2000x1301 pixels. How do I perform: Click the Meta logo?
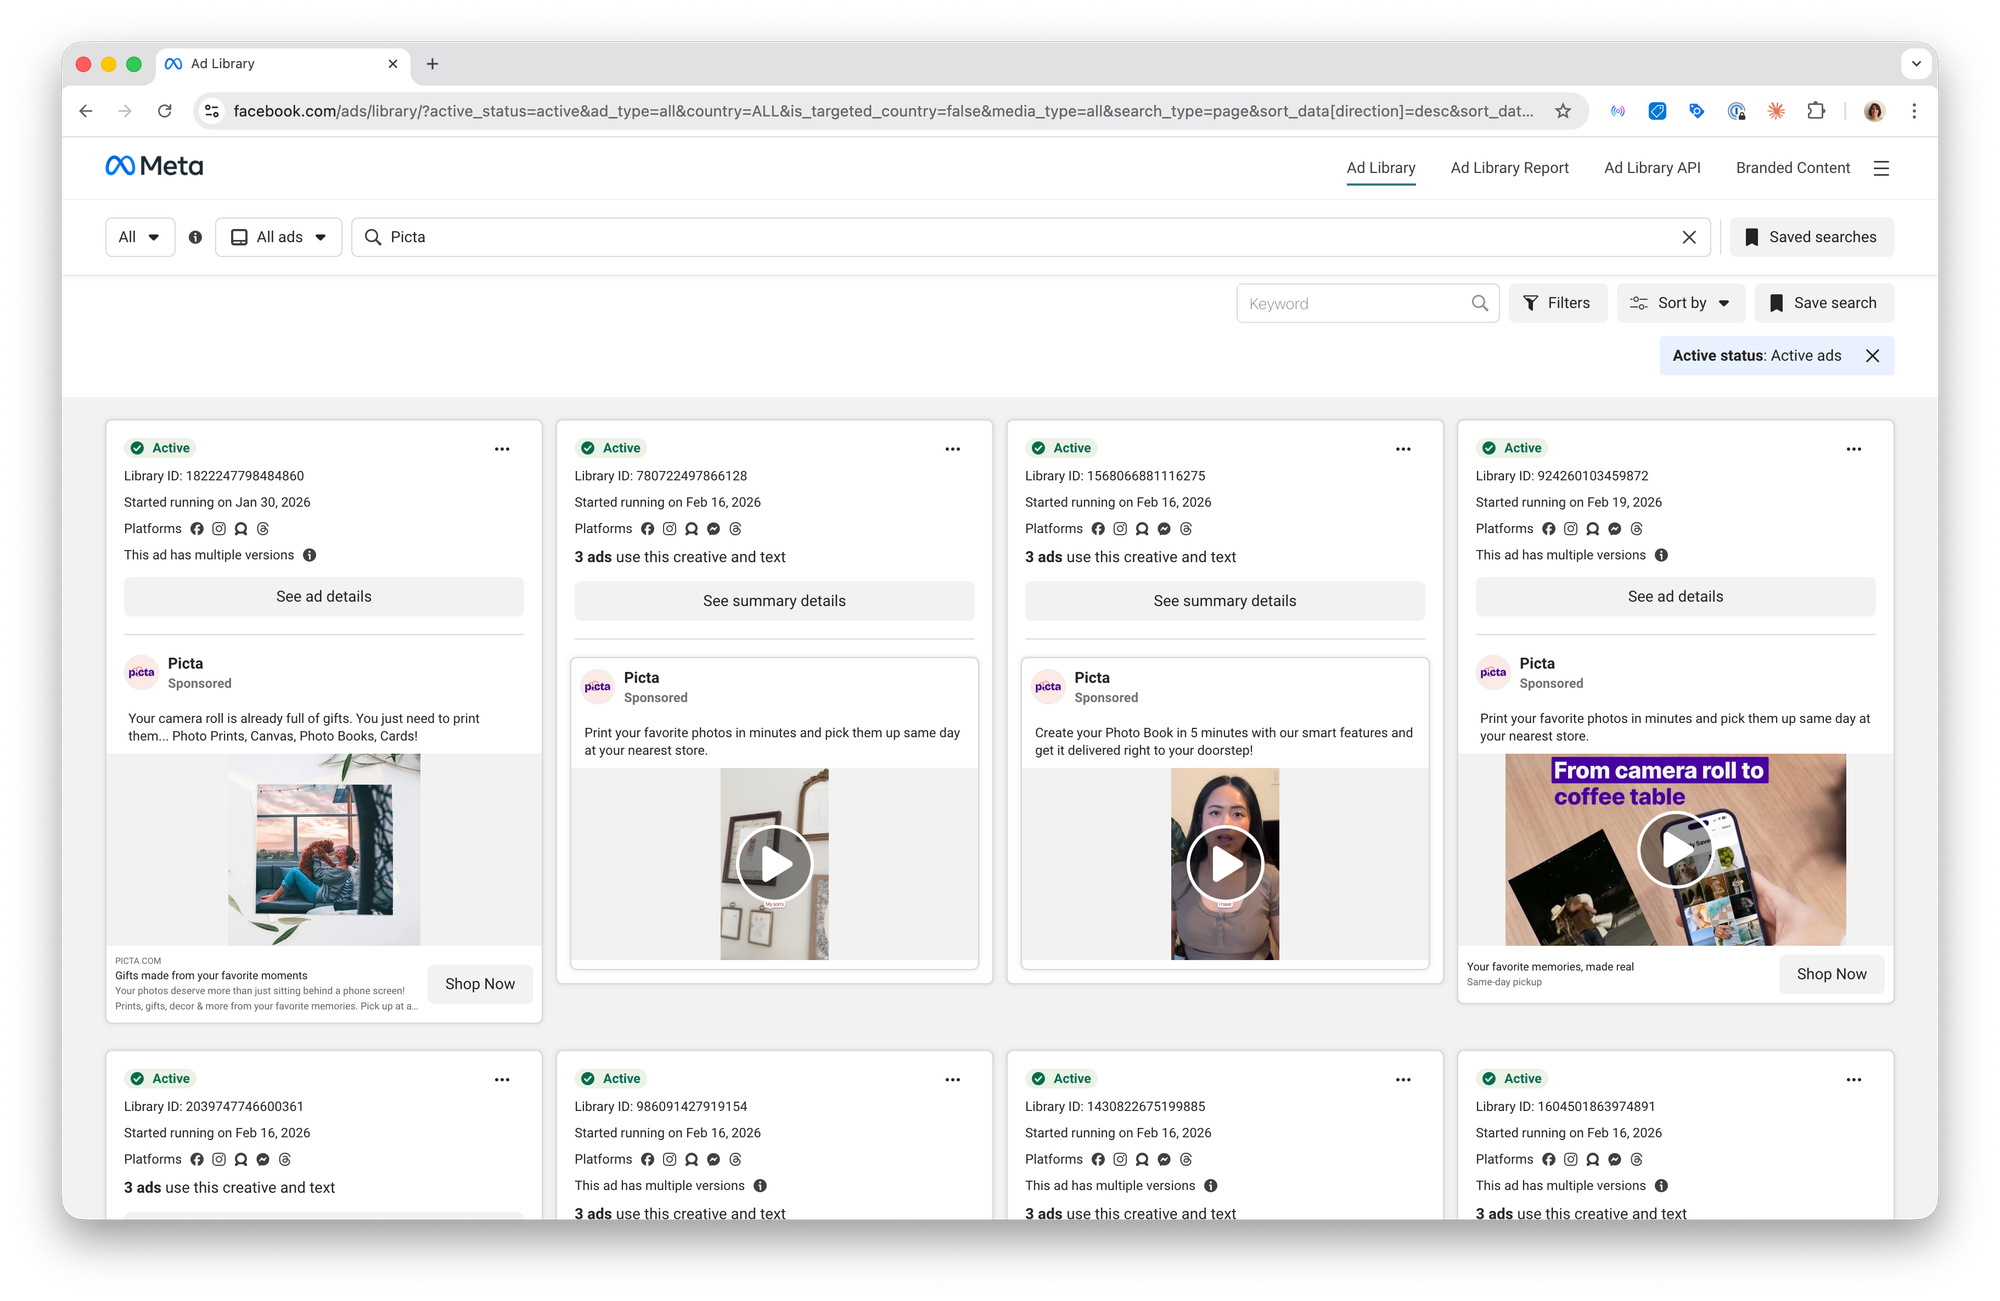(154, 166)
